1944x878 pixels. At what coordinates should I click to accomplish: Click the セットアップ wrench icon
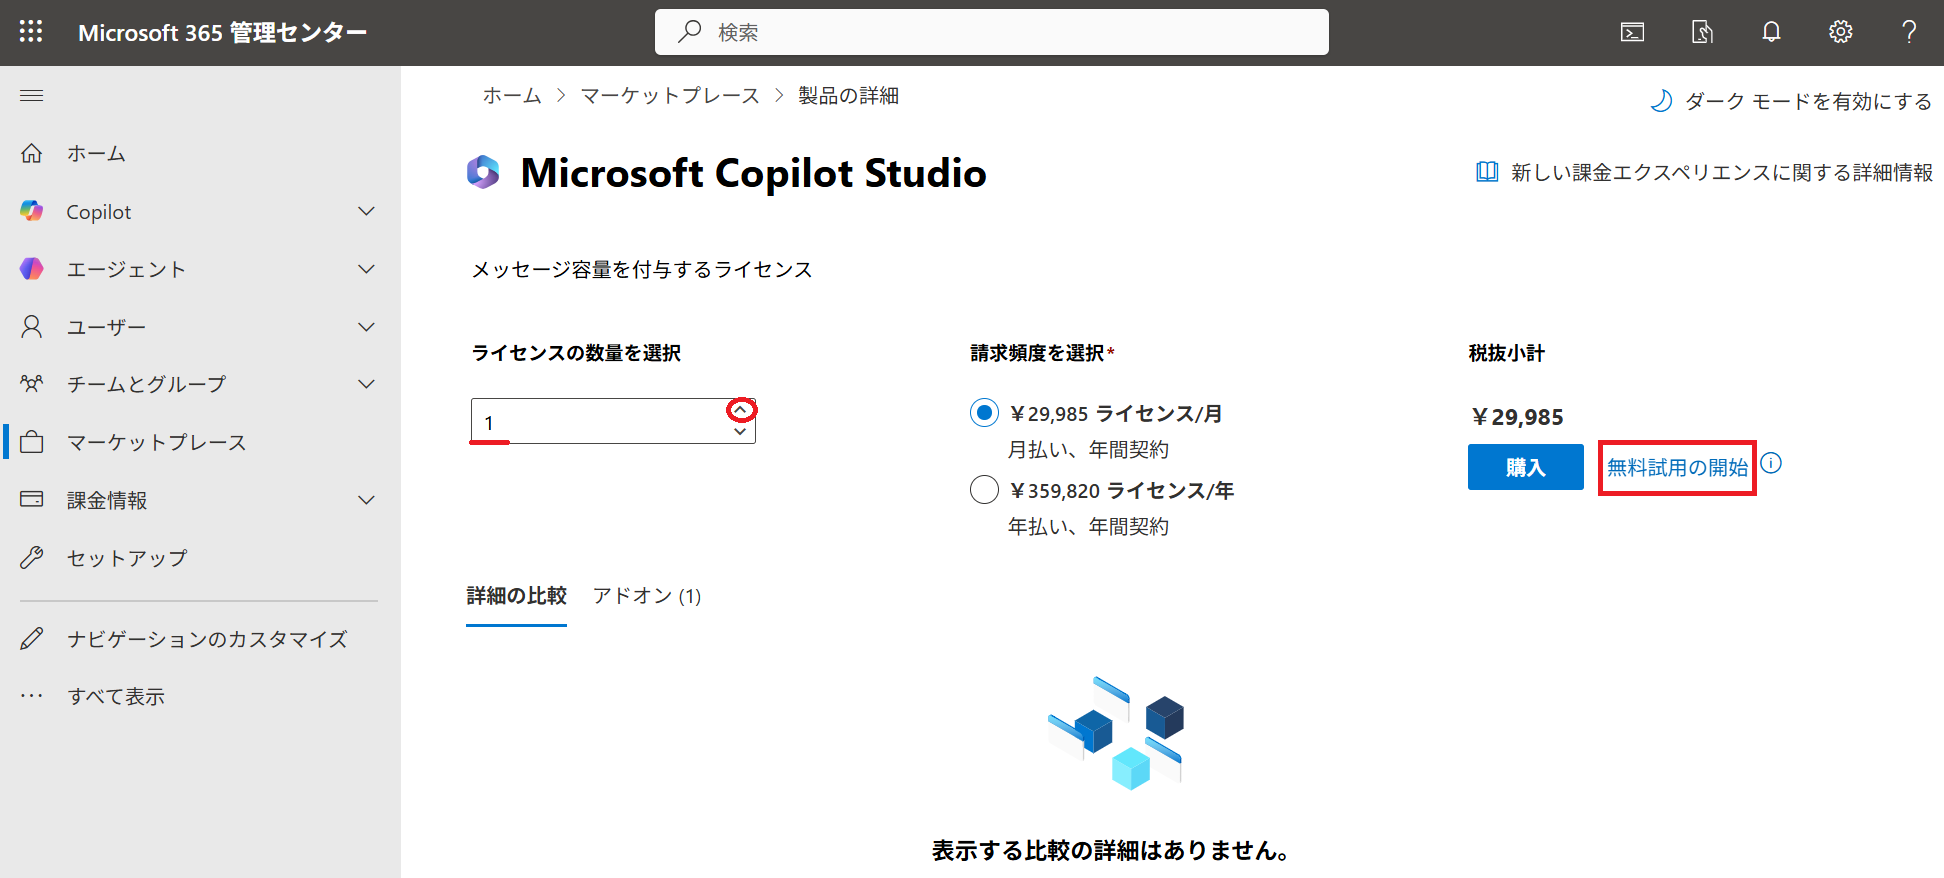(x=32, y=557)
